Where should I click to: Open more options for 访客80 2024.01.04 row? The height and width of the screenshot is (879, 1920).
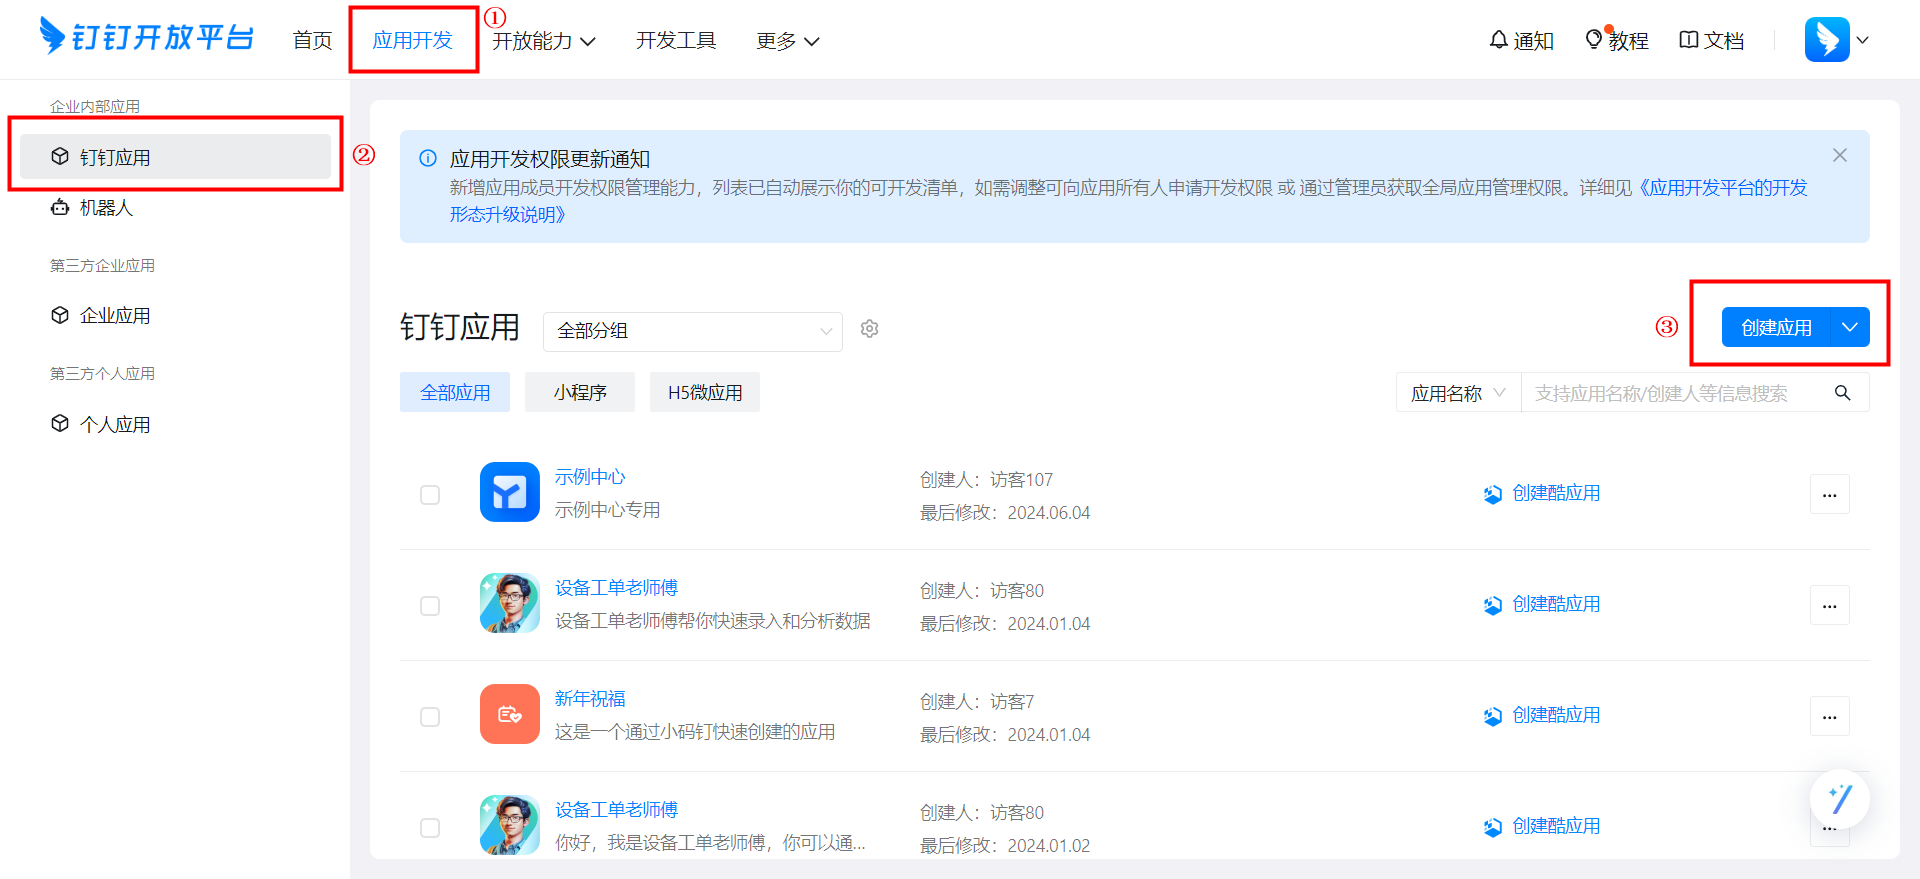point(1830,605)
